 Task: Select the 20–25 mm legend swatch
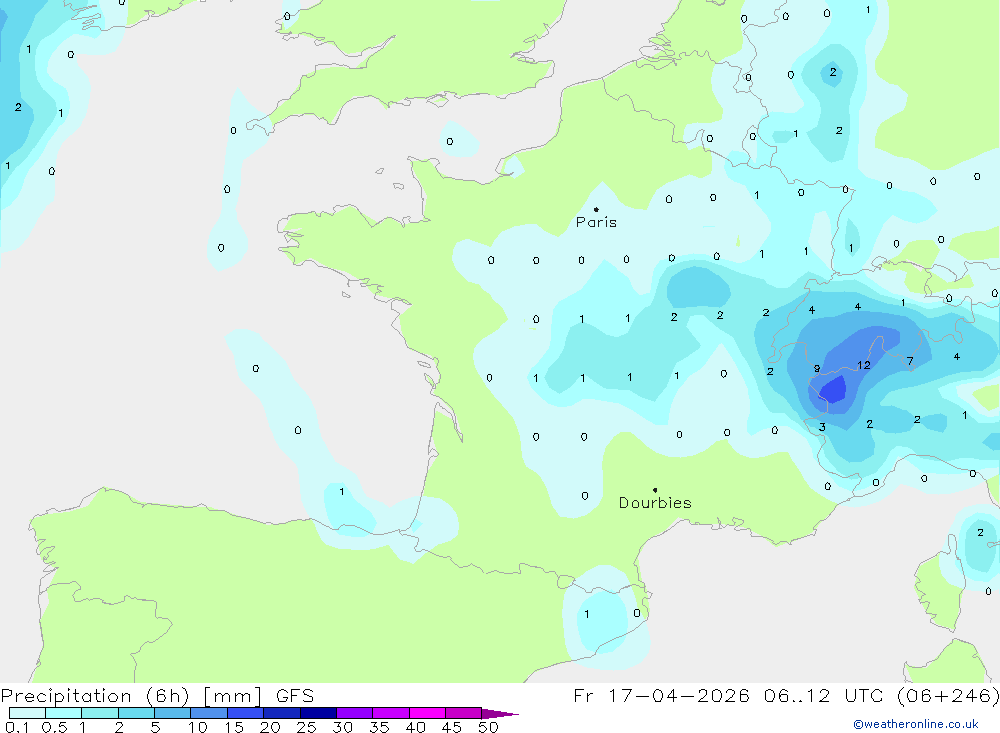[281, 713]
